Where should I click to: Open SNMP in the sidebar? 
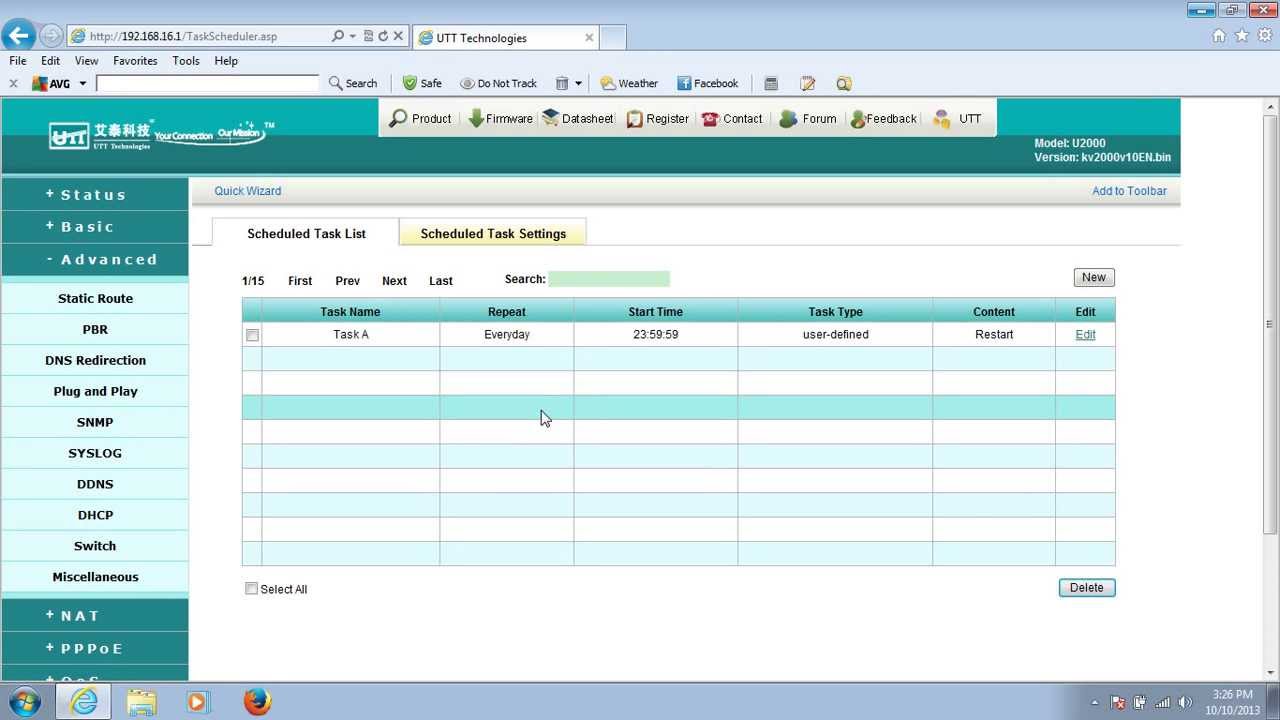click(x=95, y=422)
